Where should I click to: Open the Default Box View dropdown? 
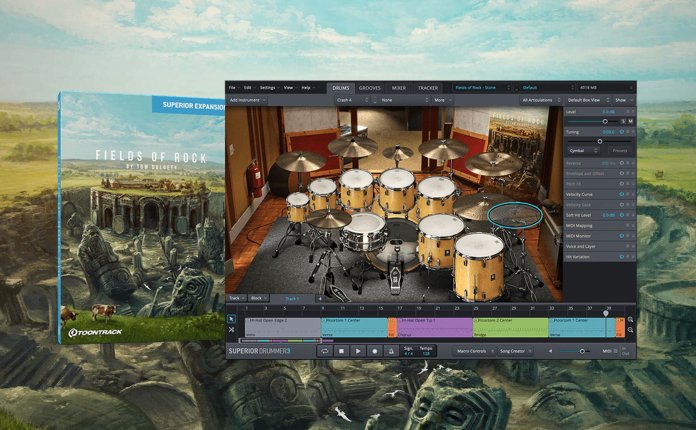588,100
